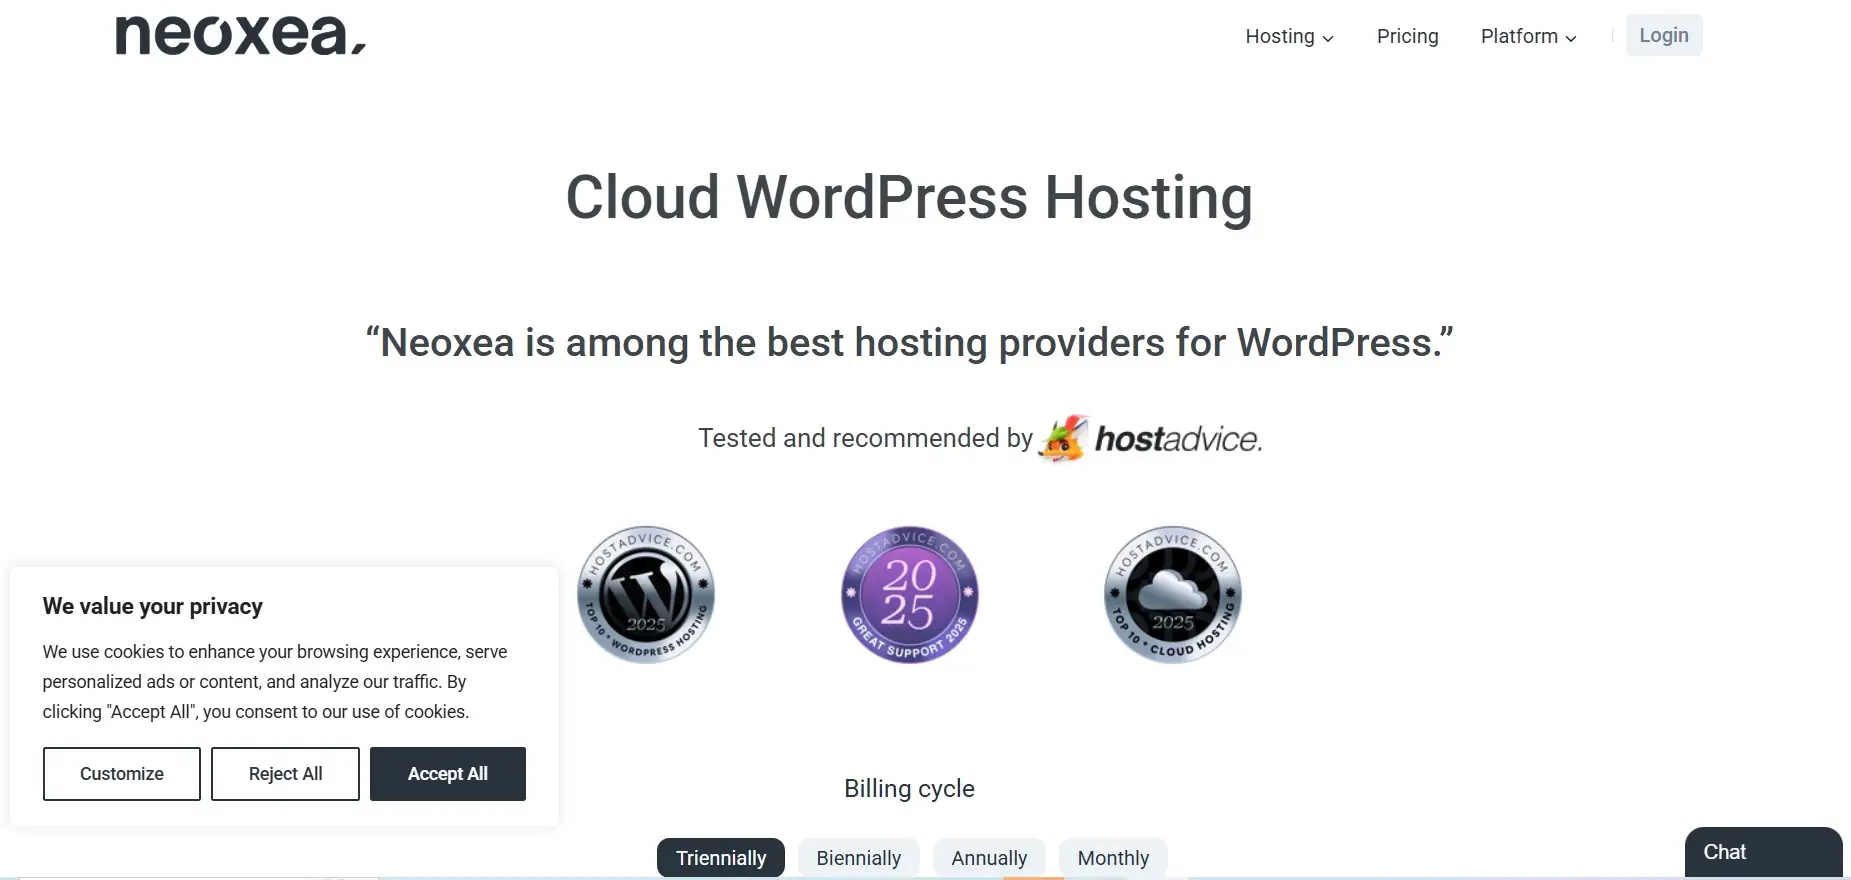The image size is (1851, 880).
Task: Click the 'Tested and recommended by' text
Action: (865, 438)
